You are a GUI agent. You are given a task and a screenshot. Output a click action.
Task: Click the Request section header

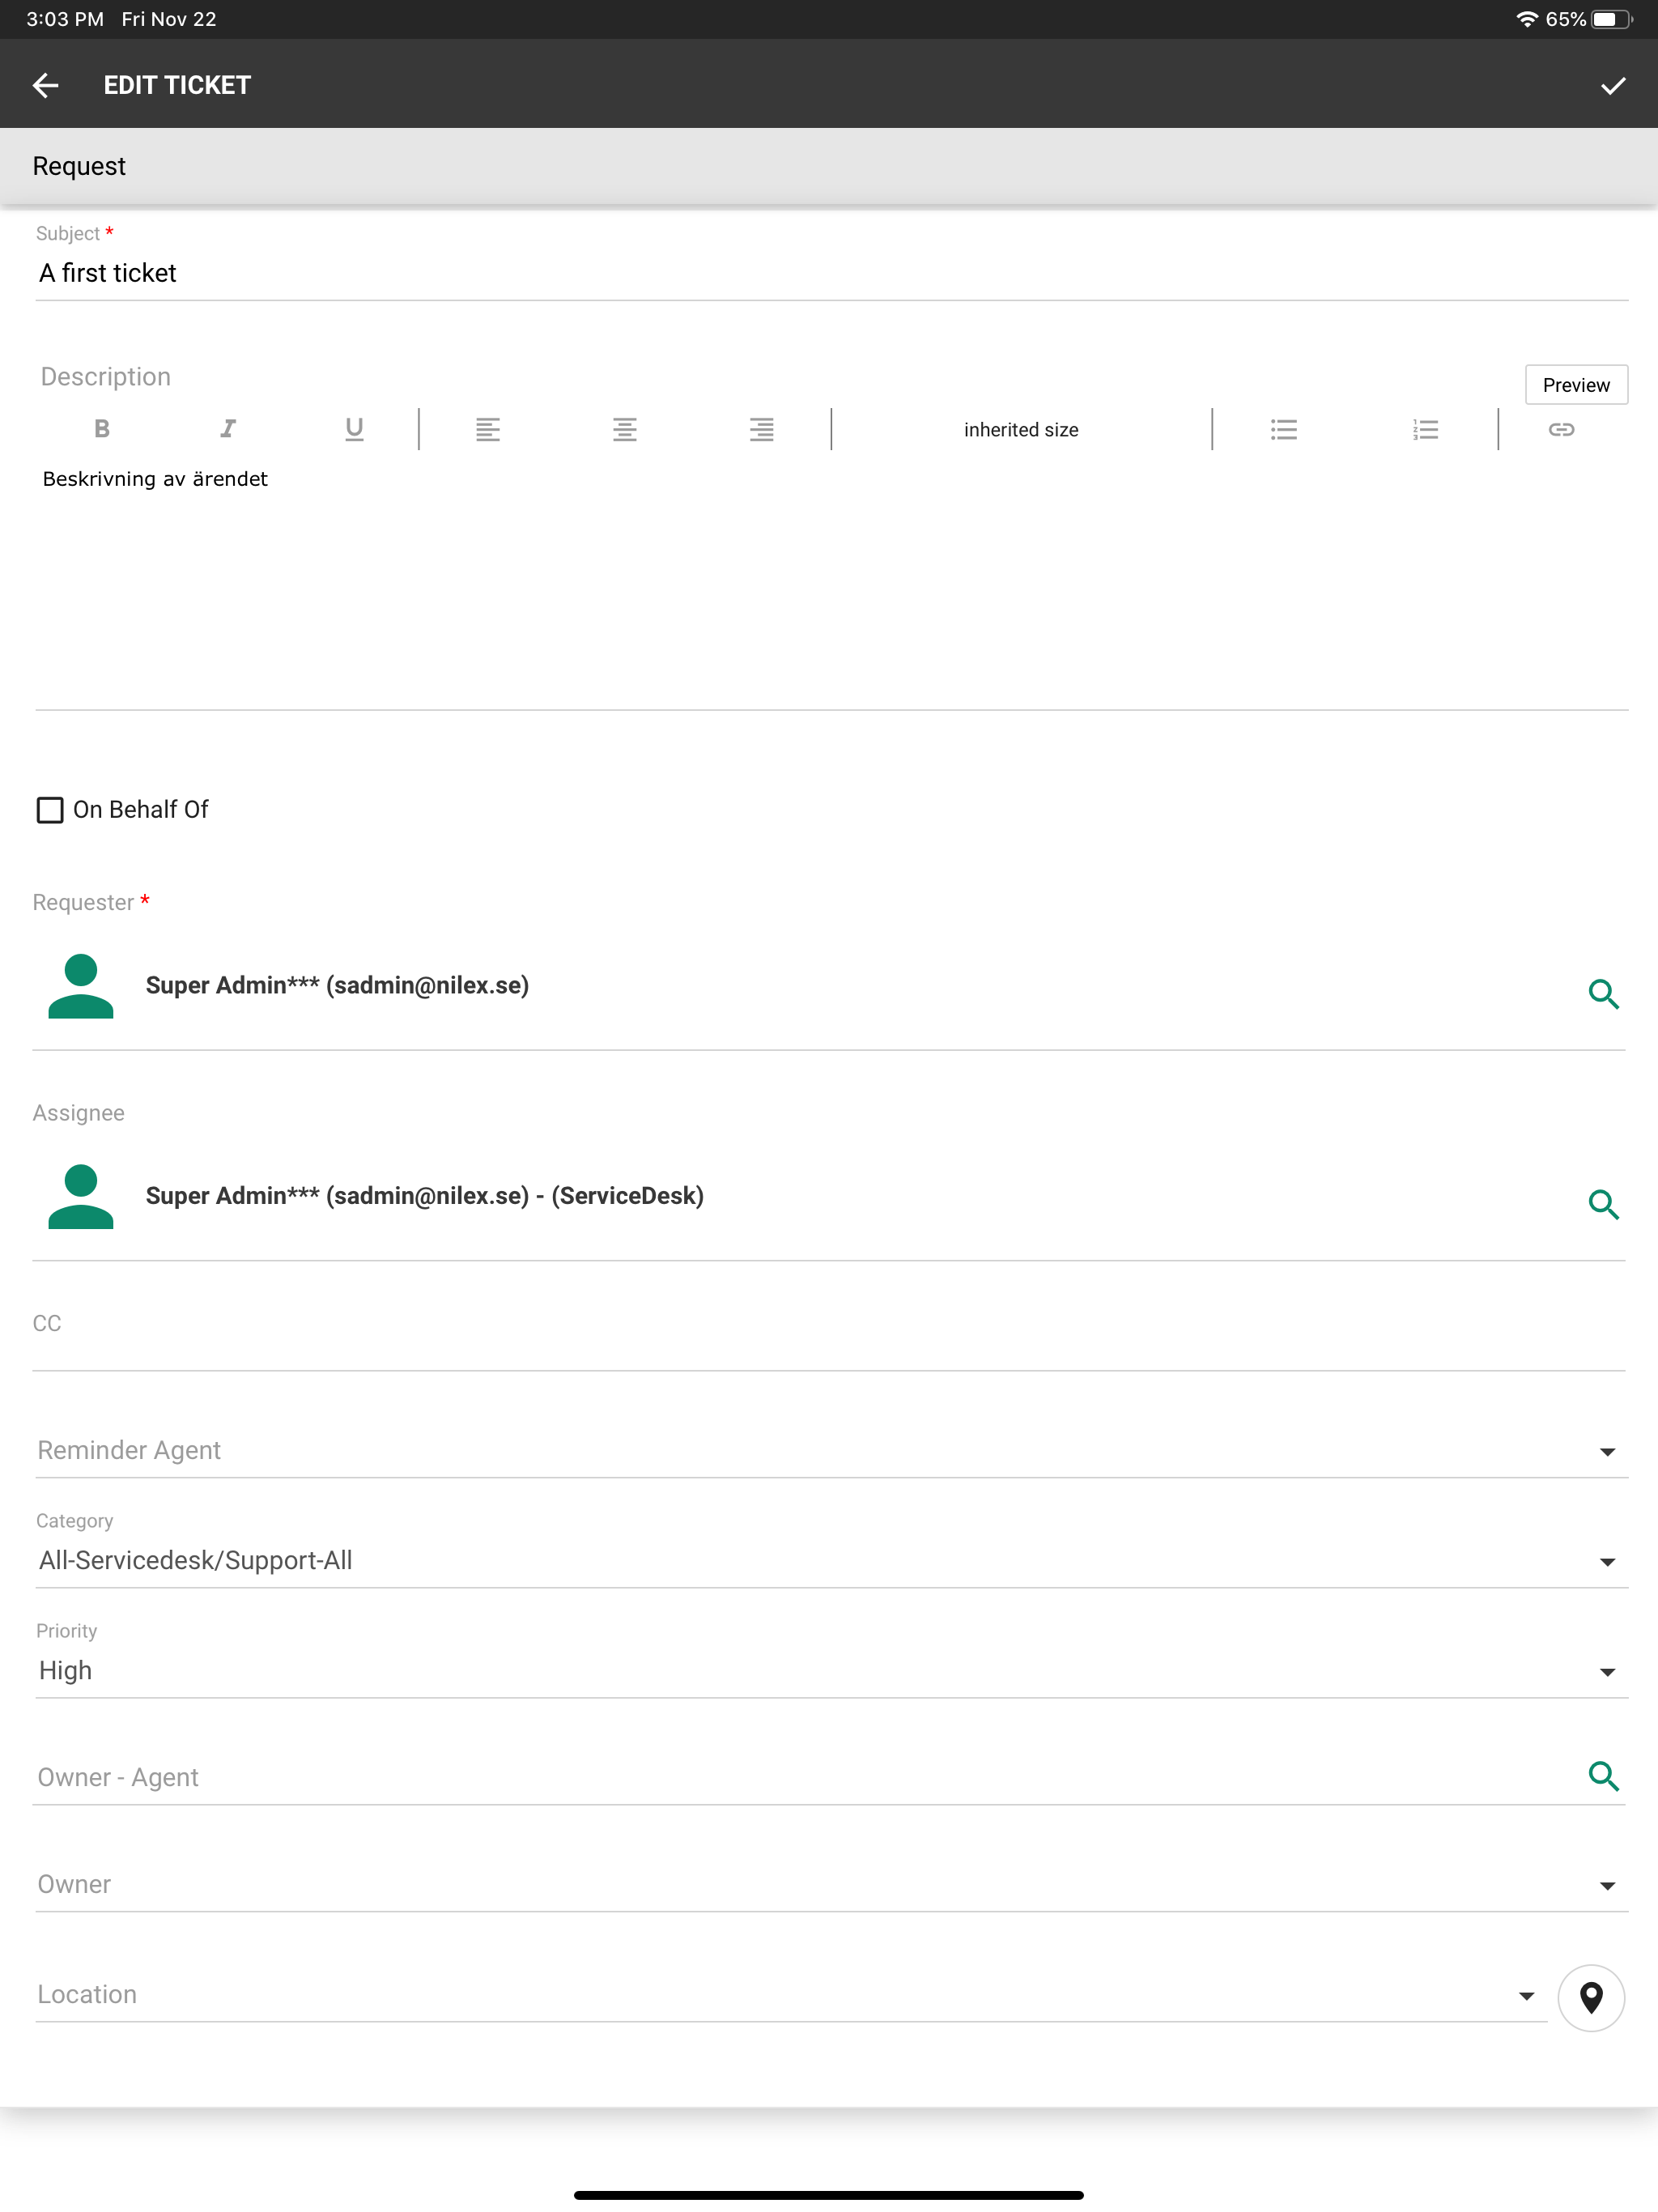[829, 166]
